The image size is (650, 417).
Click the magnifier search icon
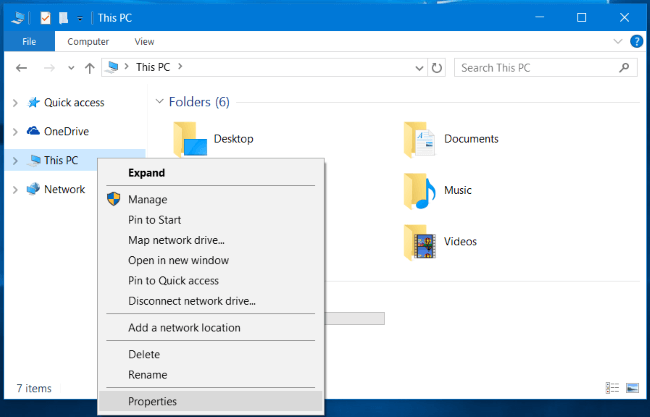coord(624,68)
